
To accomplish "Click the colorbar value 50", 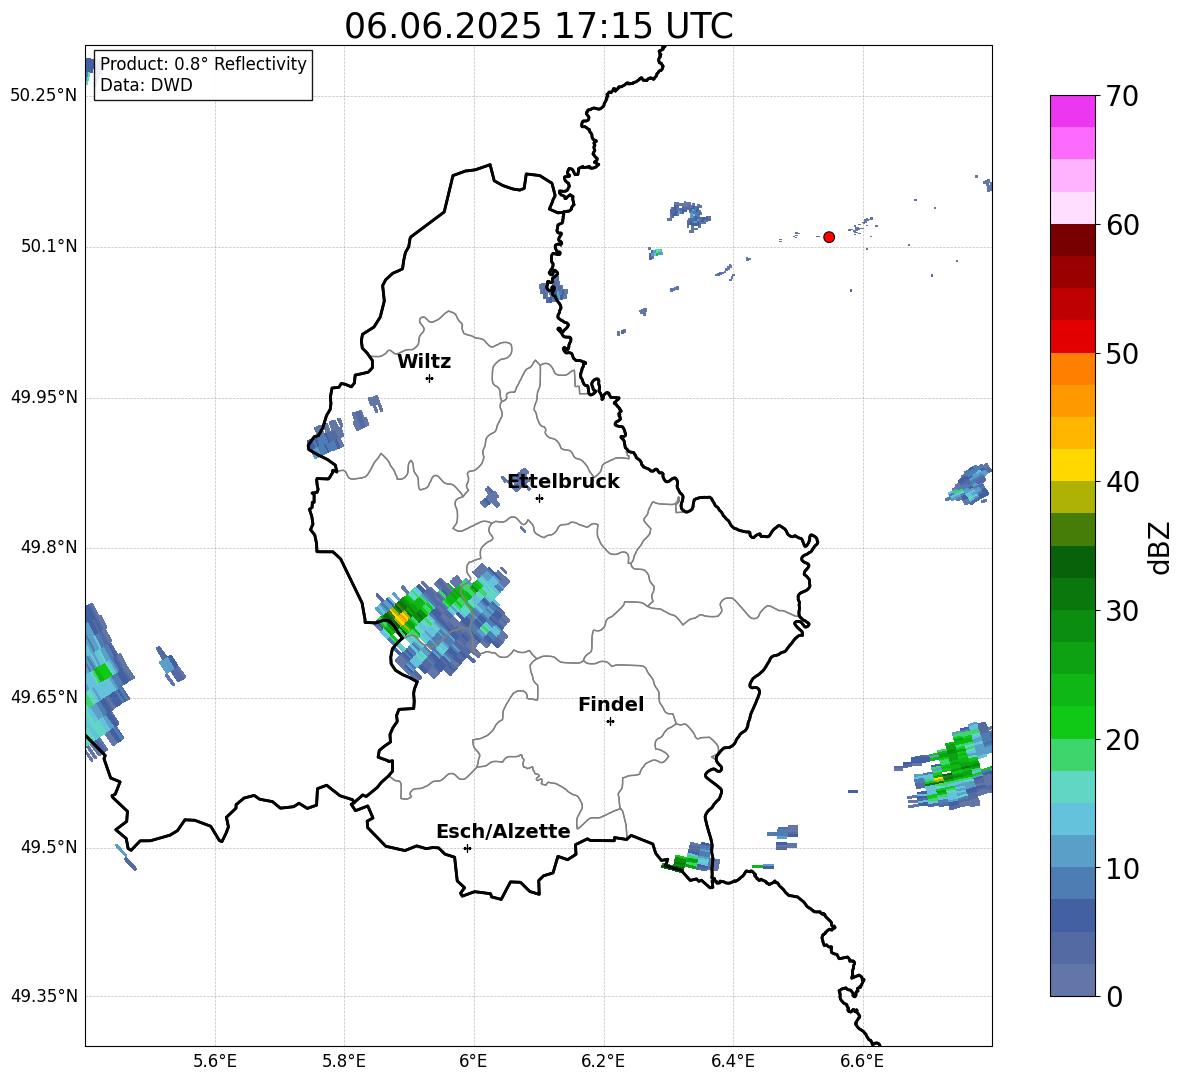I will pyautogui.click(x=1122, y=353).
